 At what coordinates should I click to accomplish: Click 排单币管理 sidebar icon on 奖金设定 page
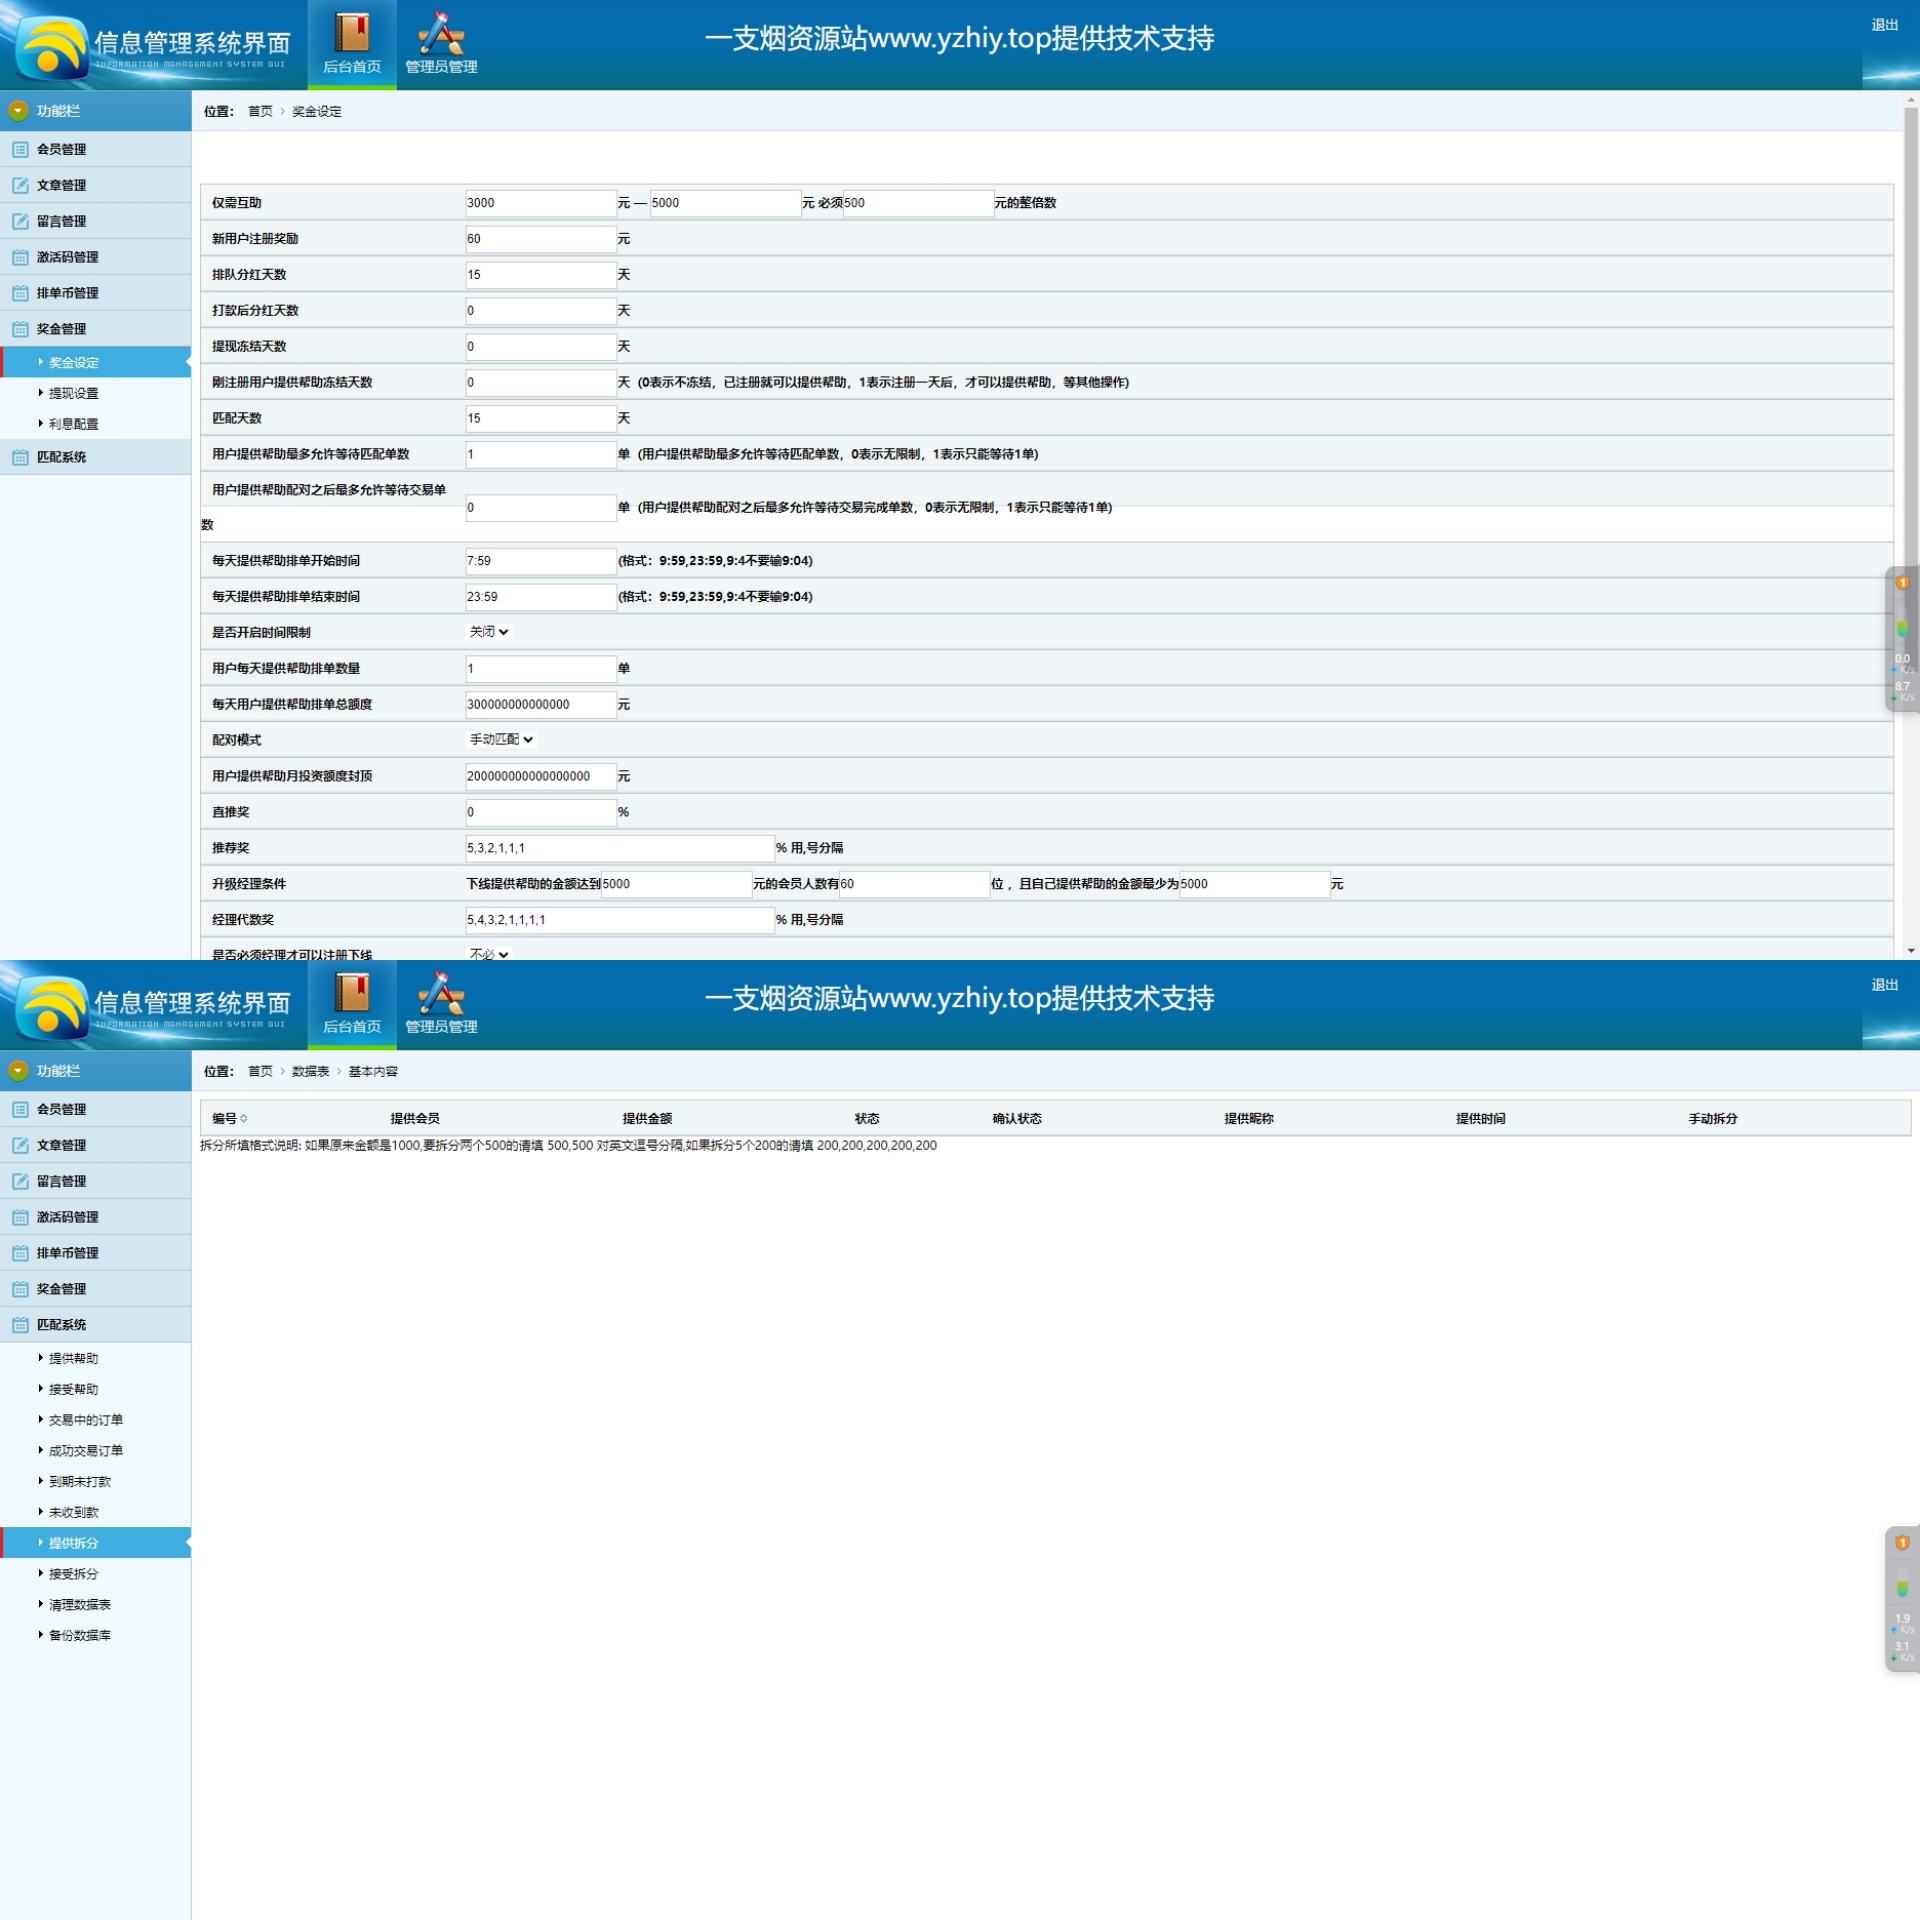pyautogui.click(x=20, y=293)
